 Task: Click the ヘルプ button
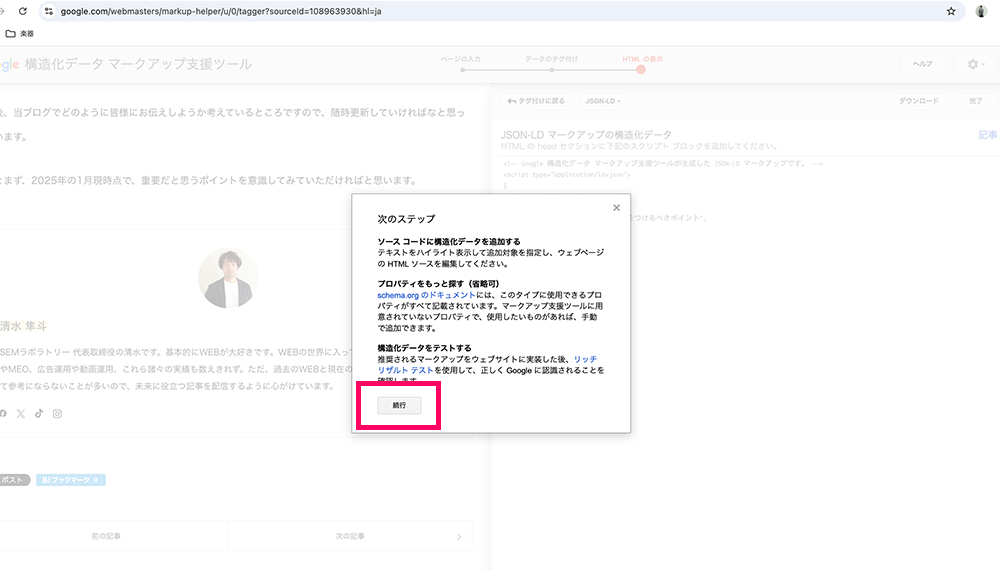click(922, 64)
